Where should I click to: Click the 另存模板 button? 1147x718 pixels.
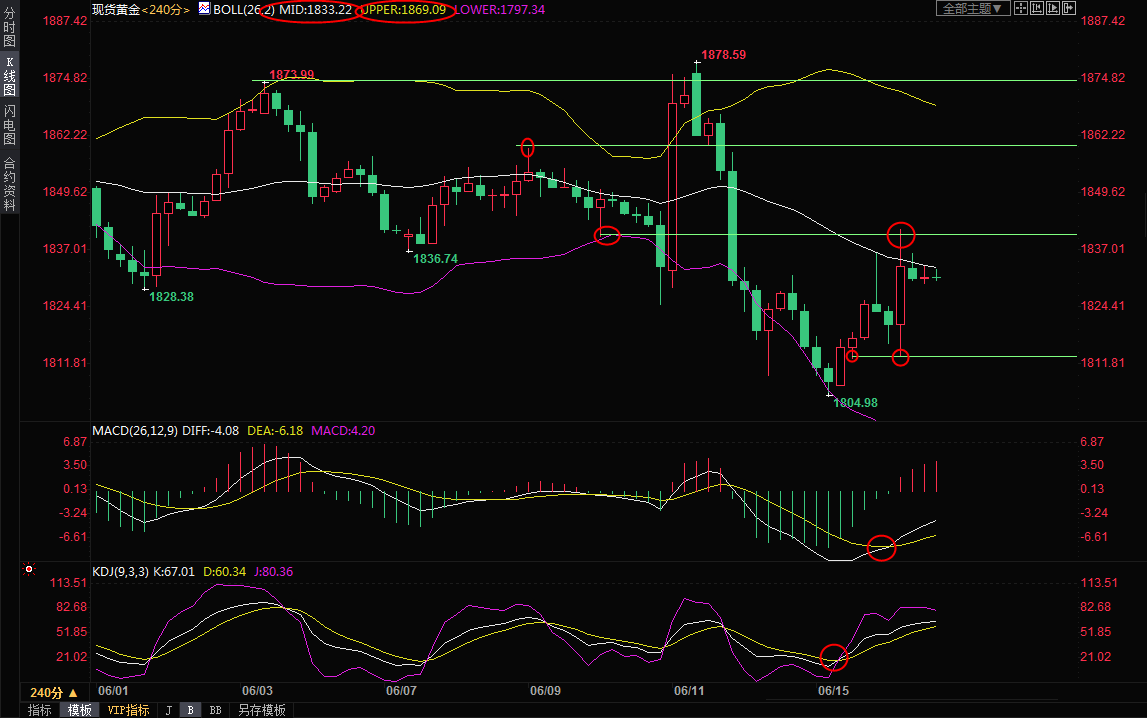point(261,710)
